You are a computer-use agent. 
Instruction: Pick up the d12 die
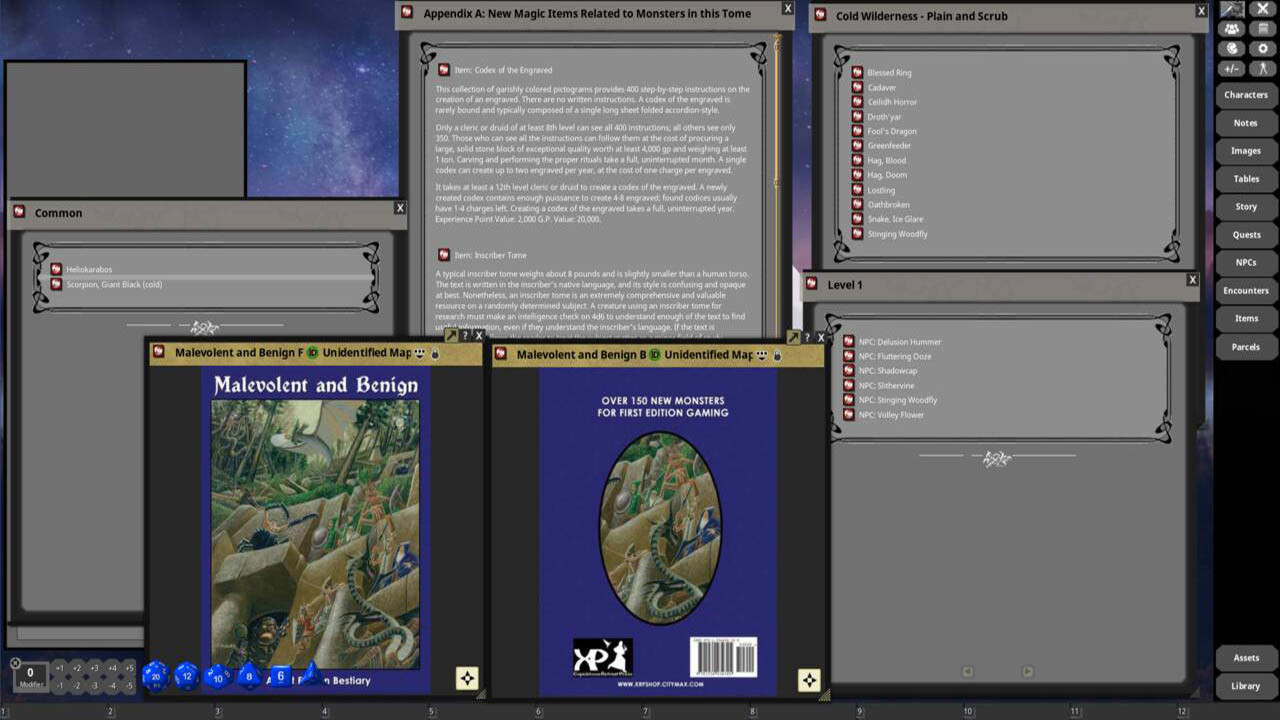point(187,676)
